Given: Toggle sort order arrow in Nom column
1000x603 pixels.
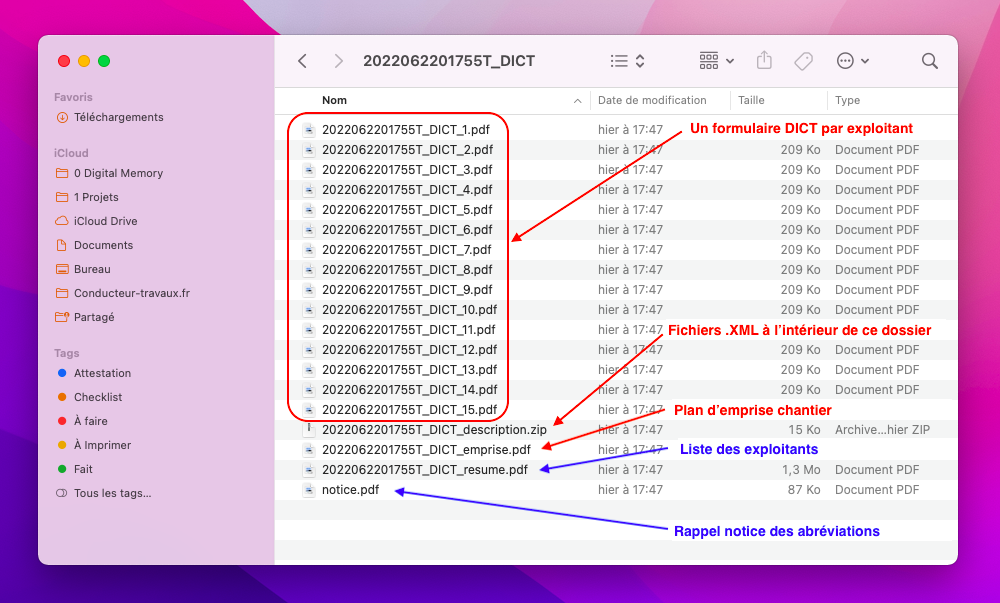Looking at the screenshot, I should click(x=577, y=101).
